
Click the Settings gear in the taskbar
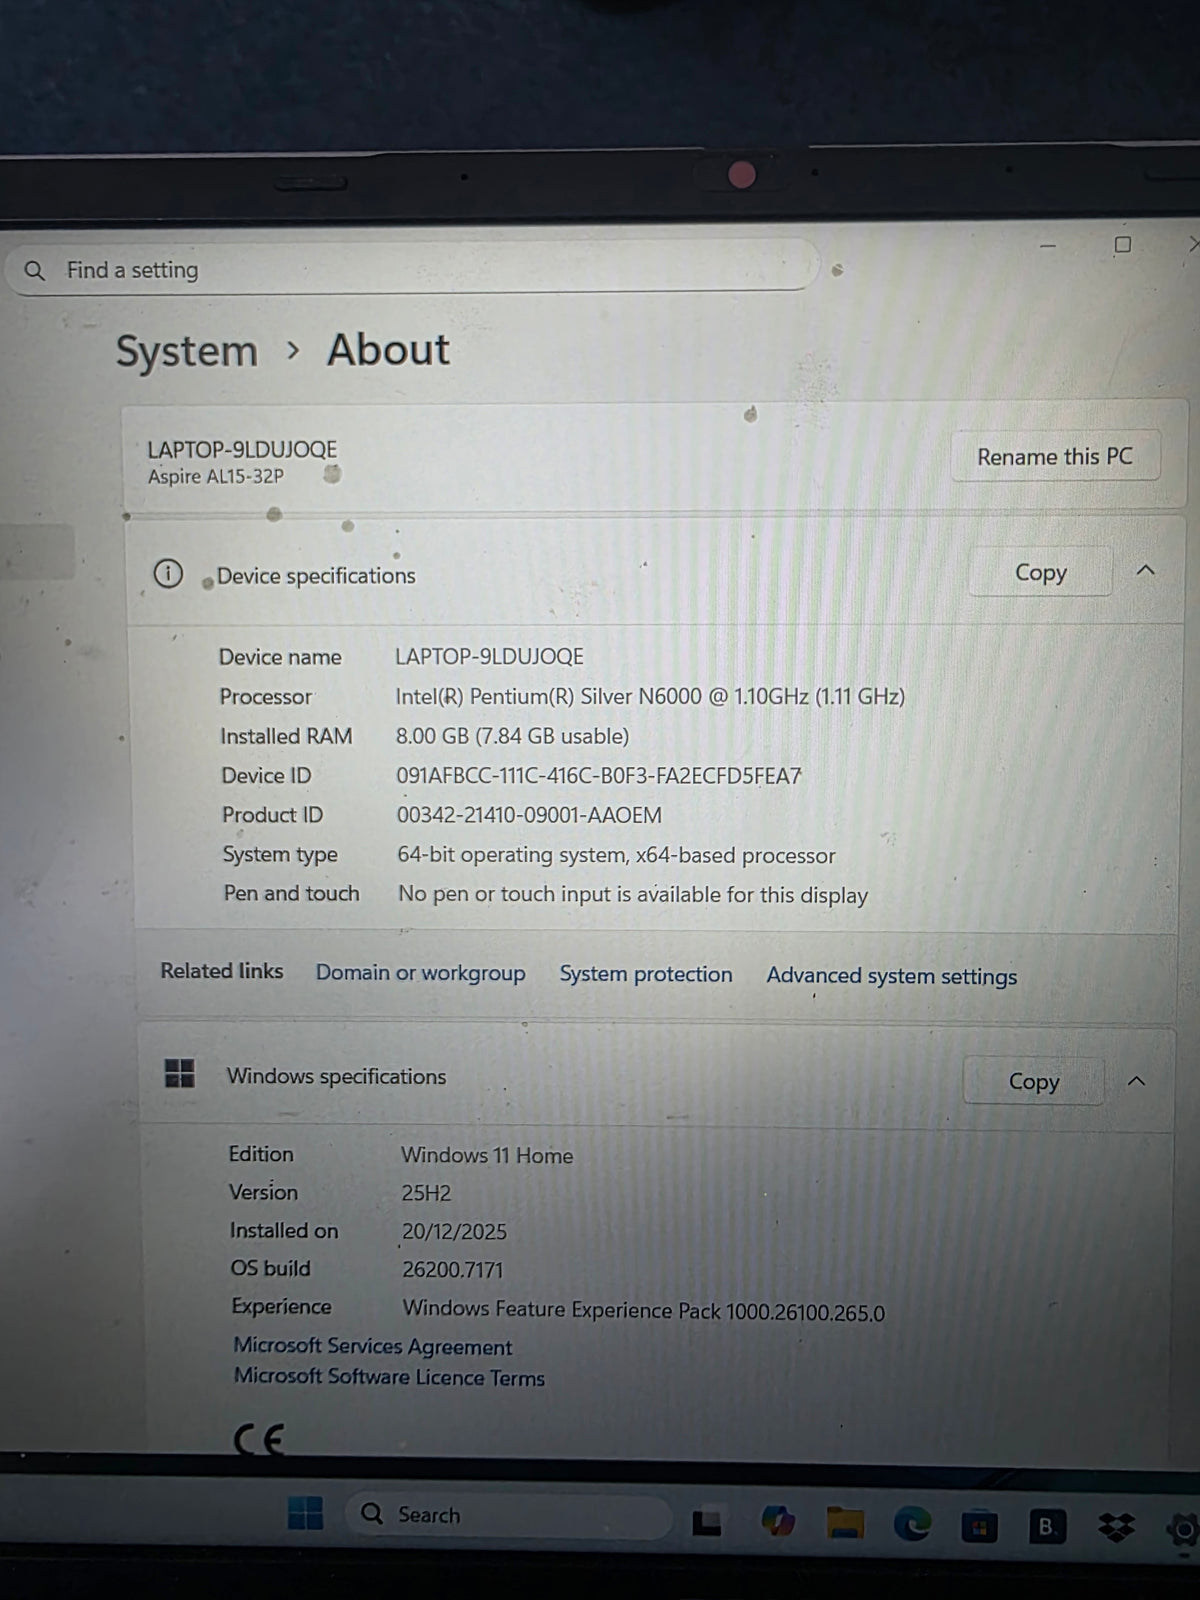pyautogui.click(x=1183, y=1529)
